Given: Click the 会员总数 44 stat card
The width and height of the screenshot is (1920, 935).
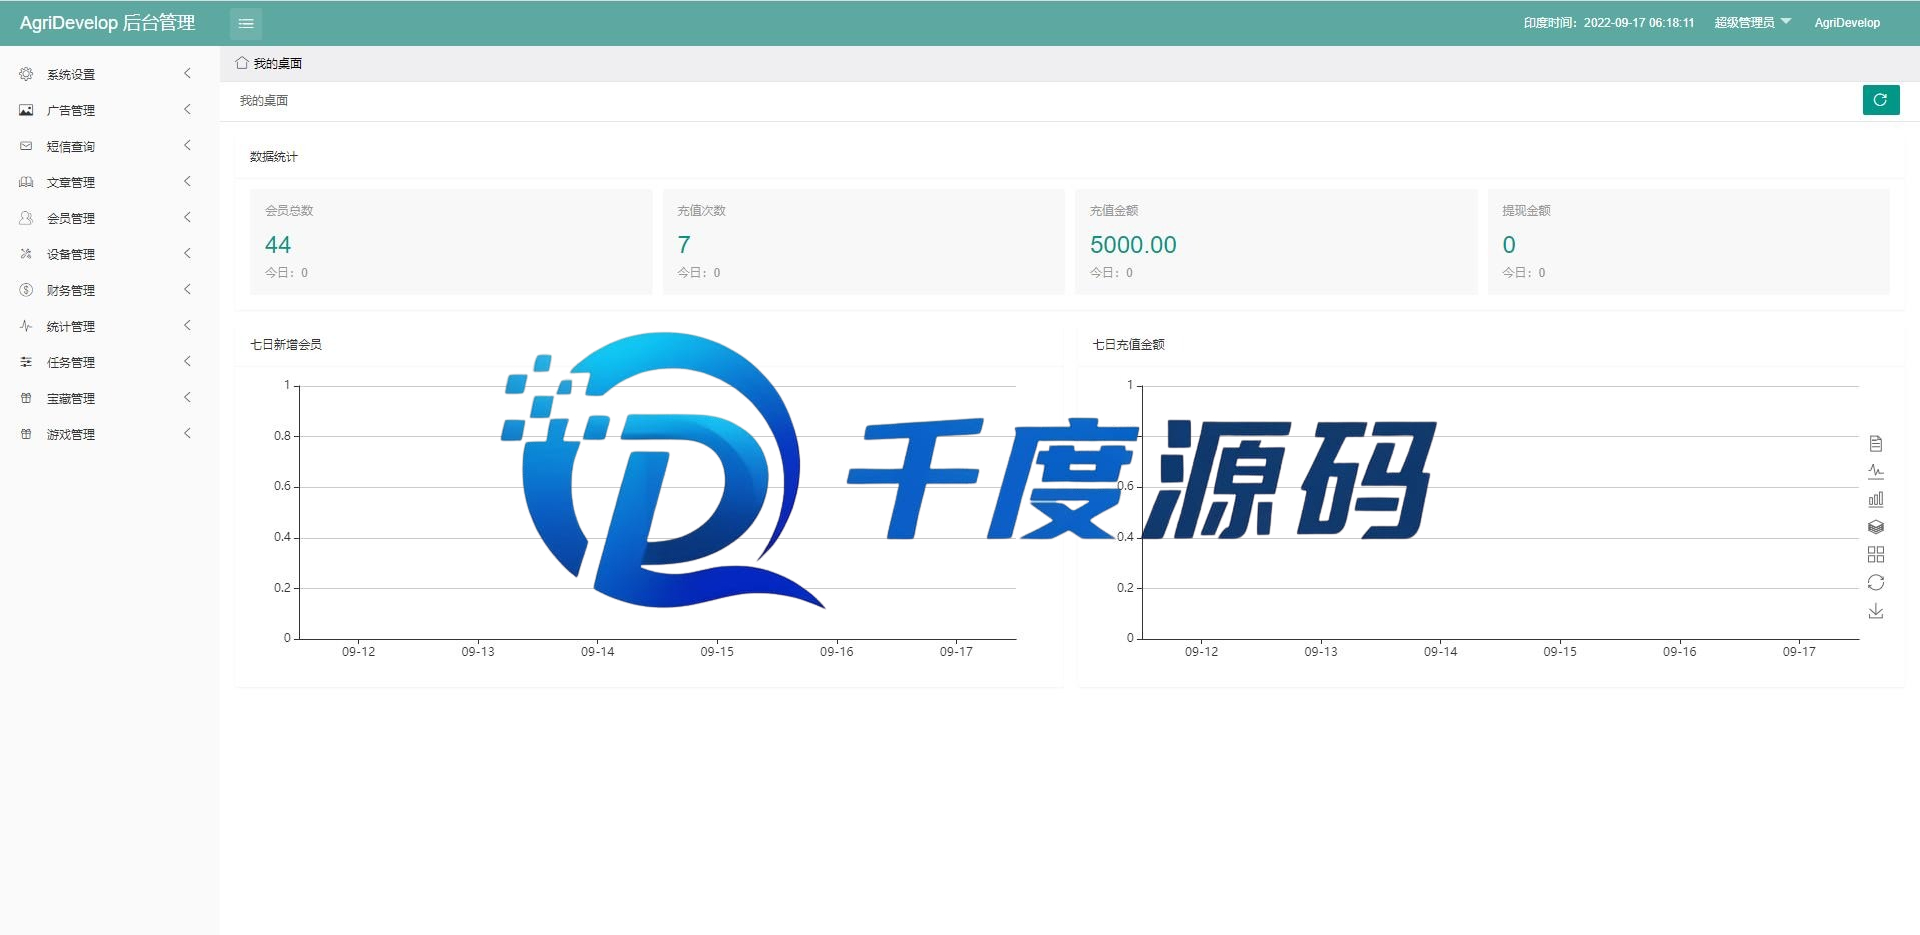Looking at the screenshot, I should pyautogui.click(x=451, y=241).
